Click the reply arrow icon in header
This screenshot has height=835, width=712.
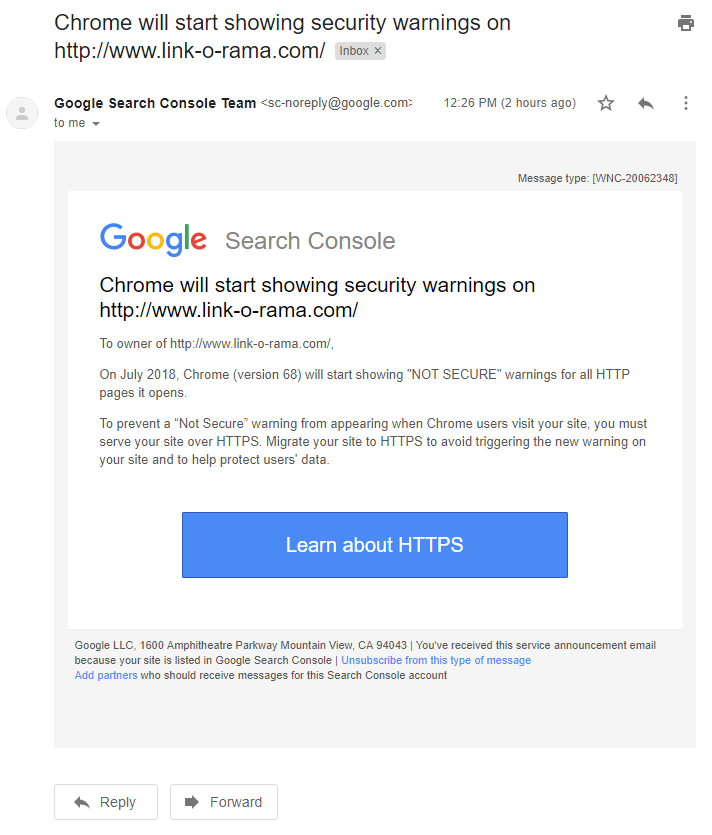click(x=646, y=103)
